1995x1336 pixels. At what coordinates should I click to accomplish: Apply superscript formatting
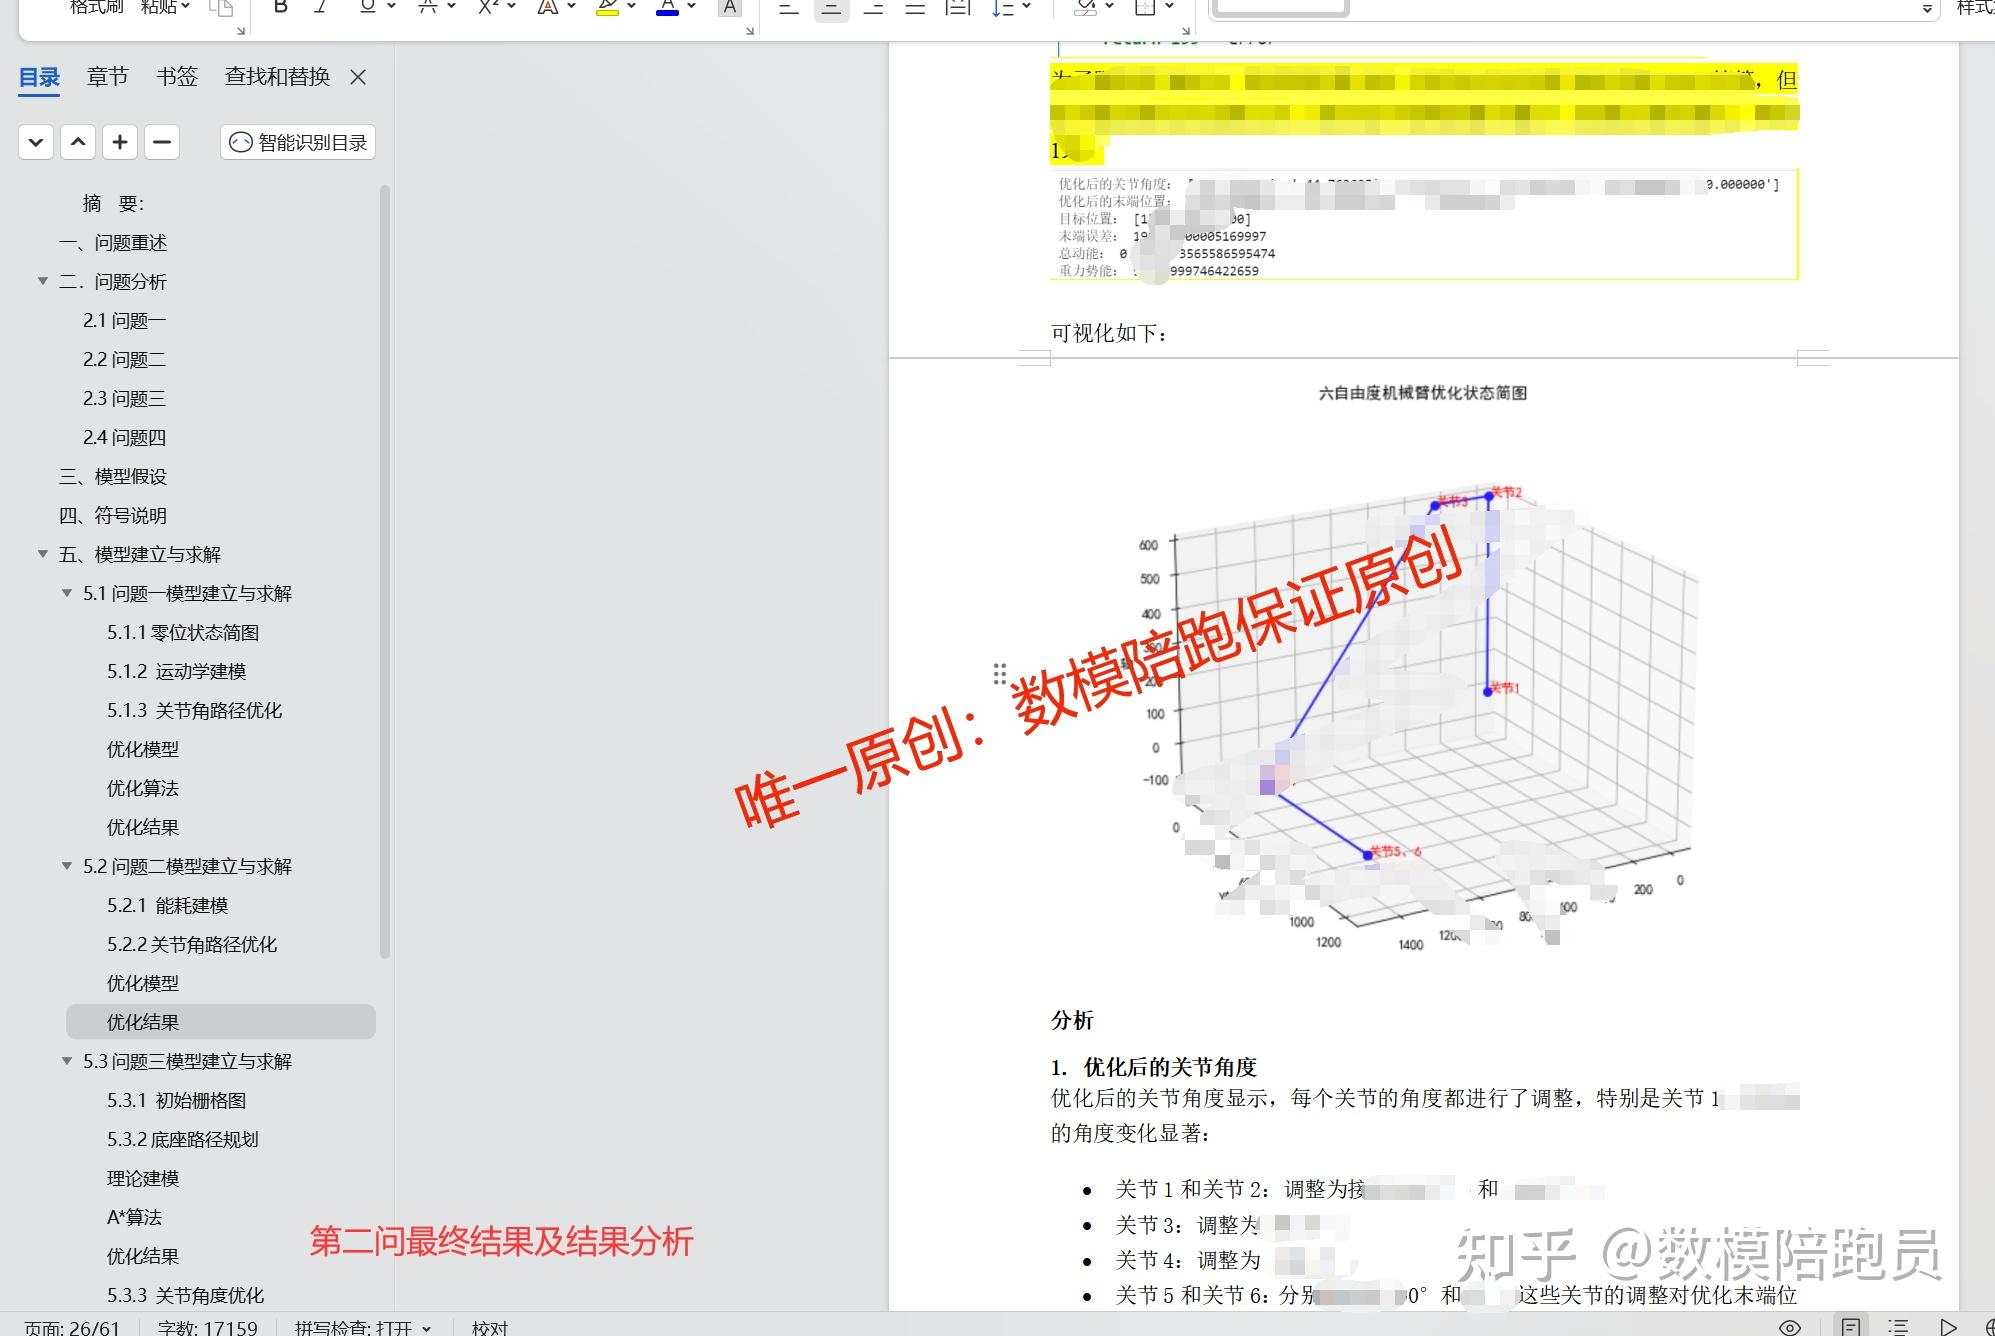(x=488, y=8)
